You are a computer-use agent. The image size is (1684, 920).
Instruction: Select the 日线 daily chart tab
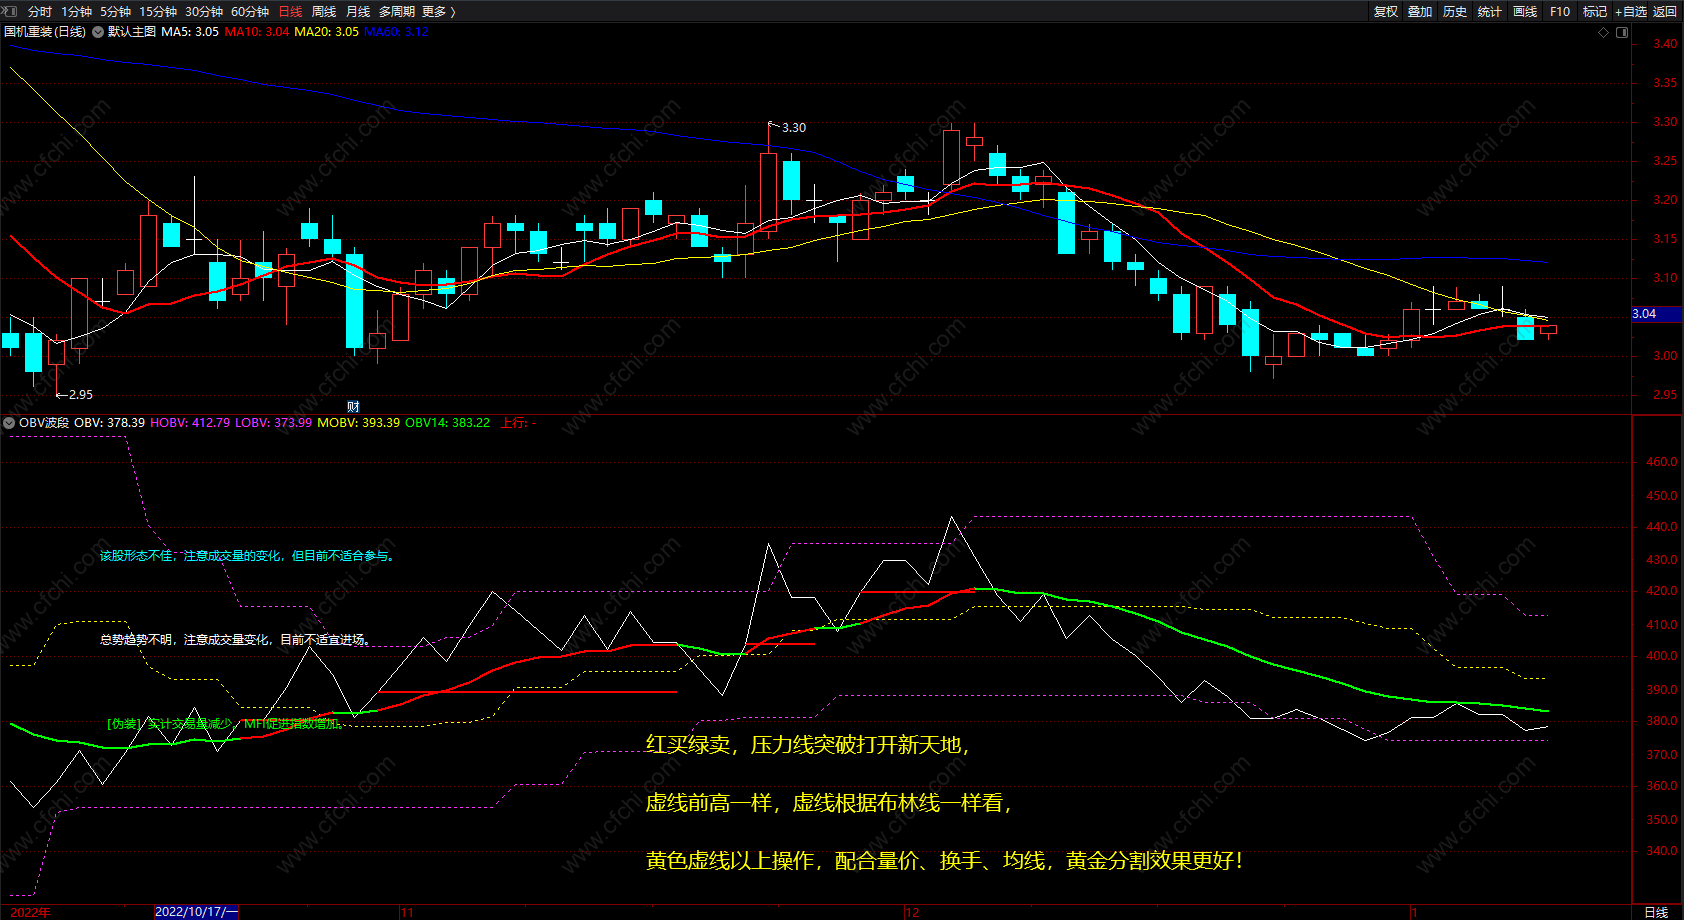pos(290,12)
